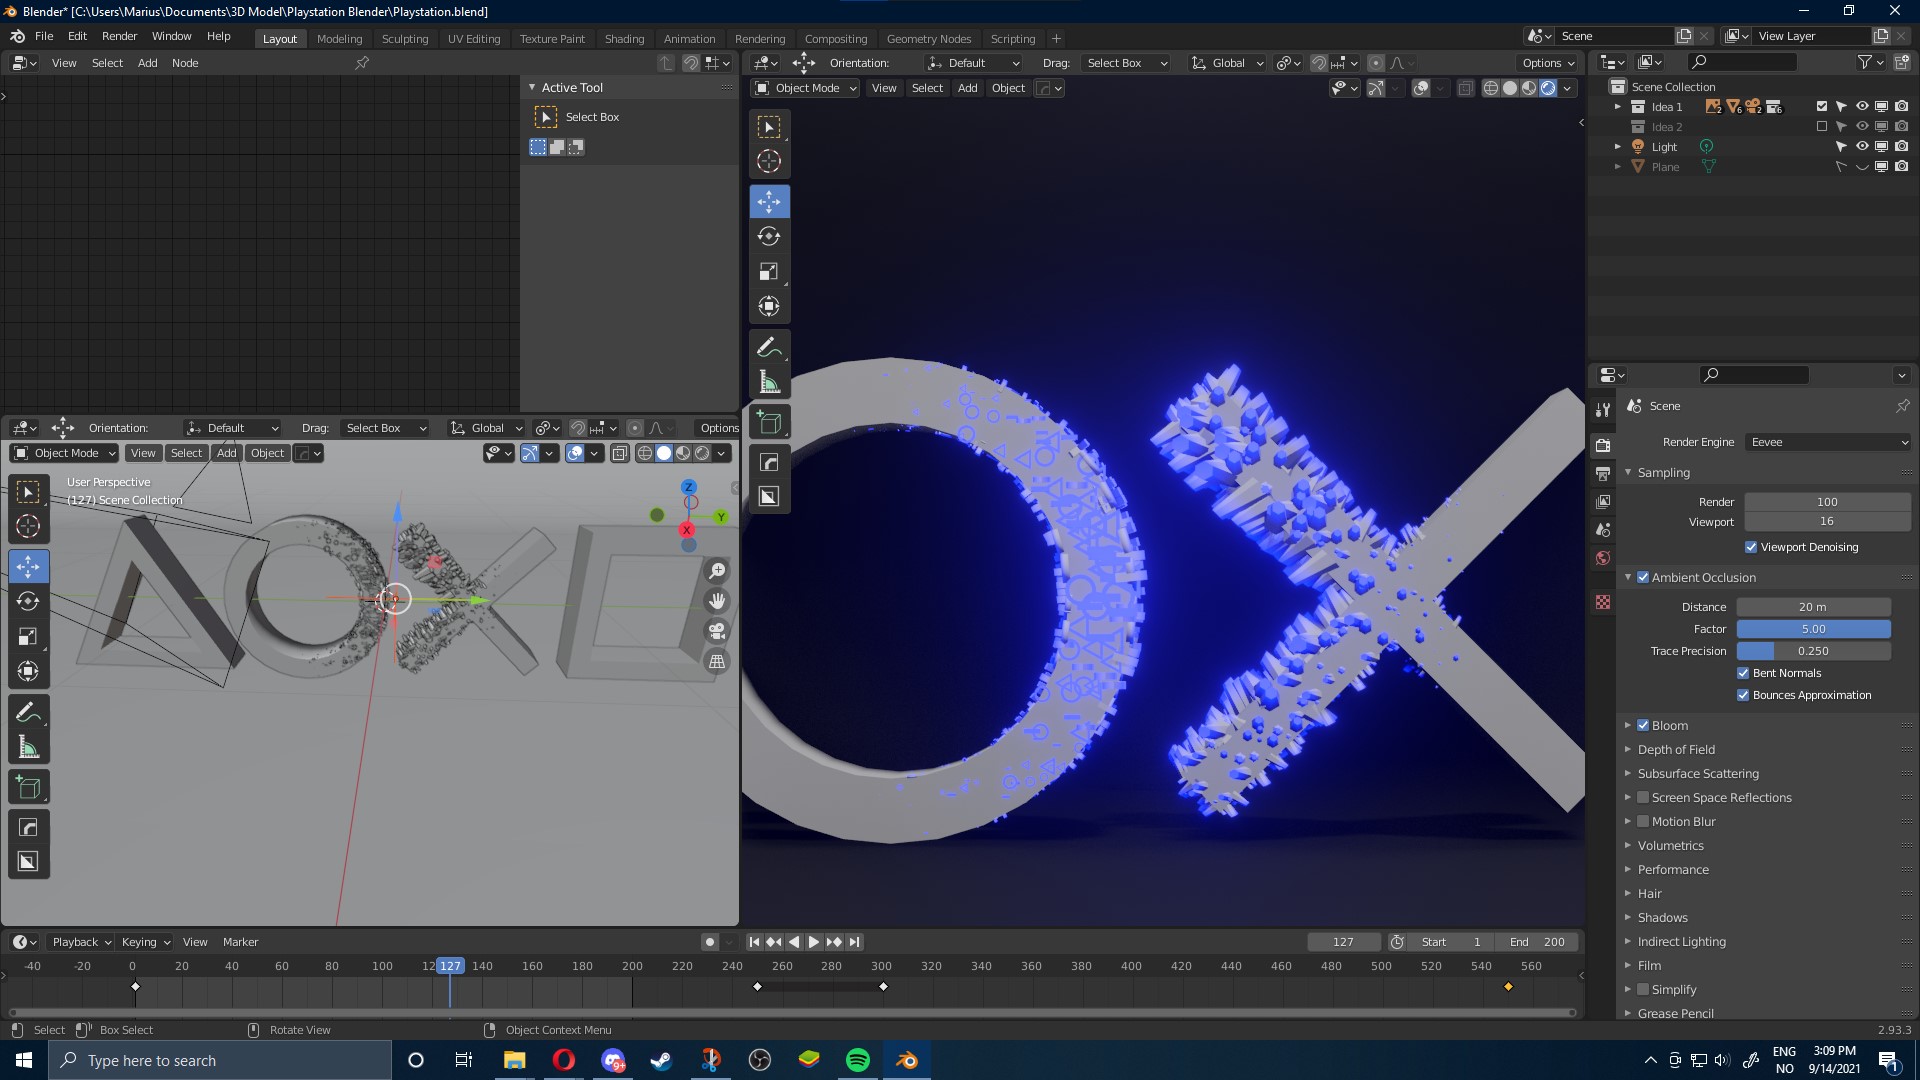Select the Scale tool in lower-left viewport
Screen dimensions: 1920x1080
click(28, 636)
